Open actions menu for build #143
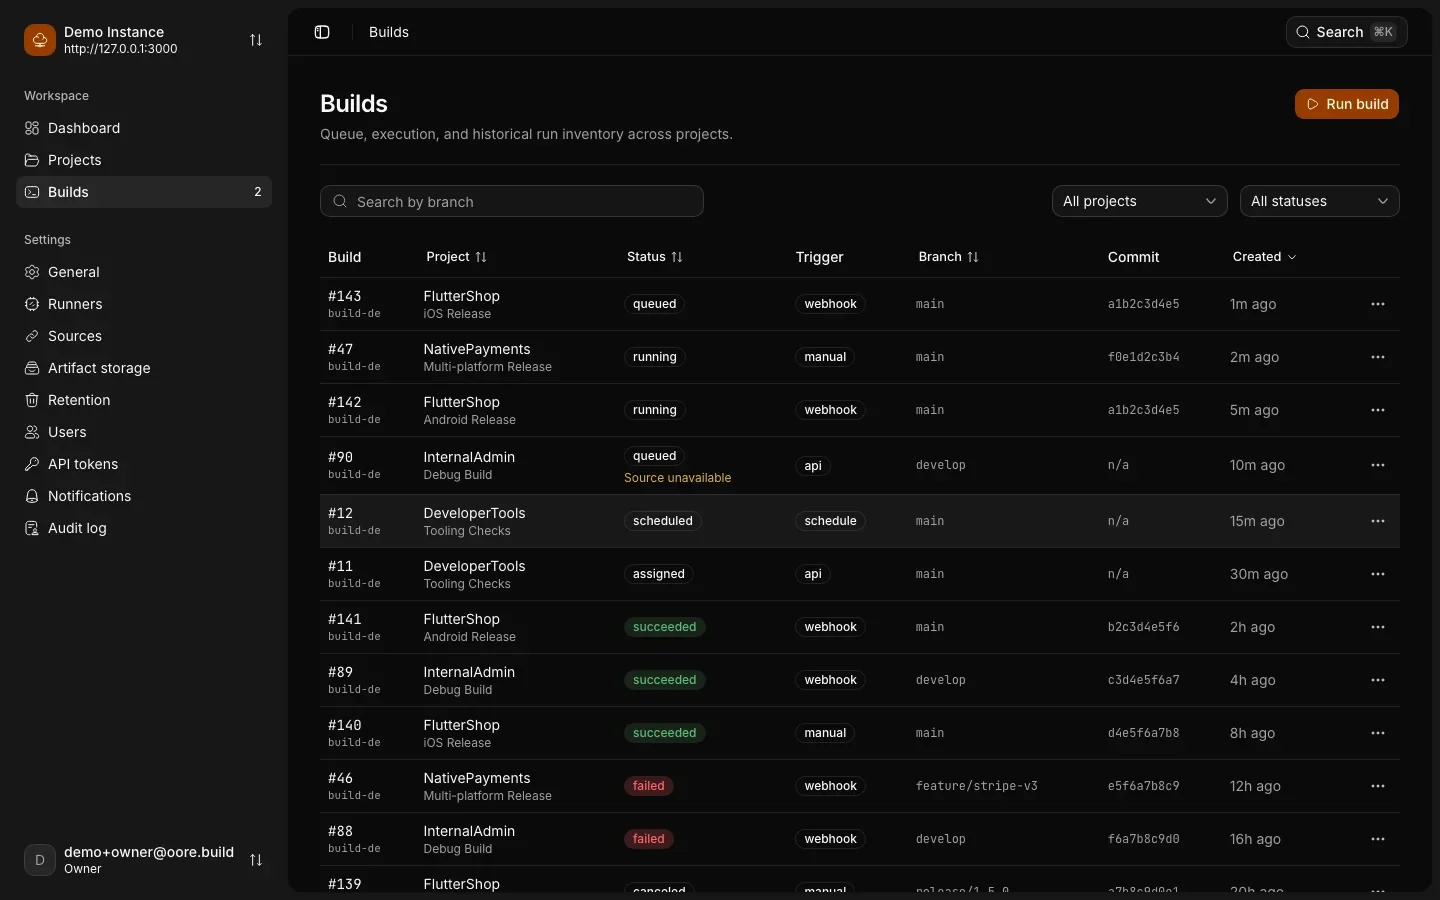This screenshot has height=900, width=1440. [x=1378, y=304]
